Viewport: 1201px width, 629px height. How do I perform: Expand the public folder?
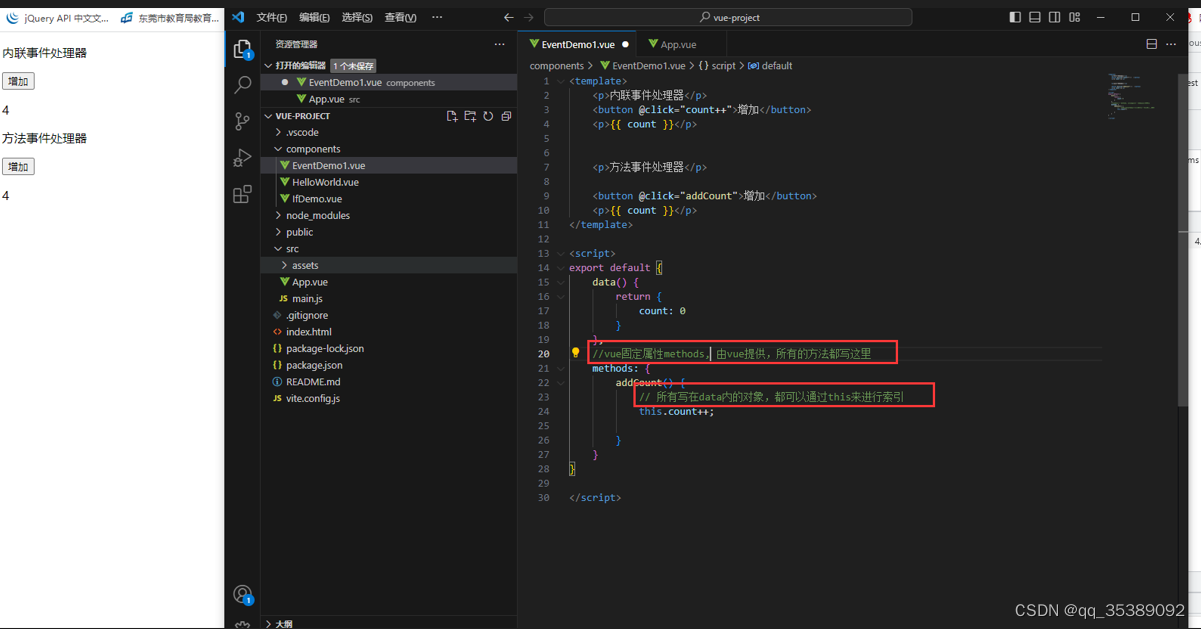click(278, 232)
